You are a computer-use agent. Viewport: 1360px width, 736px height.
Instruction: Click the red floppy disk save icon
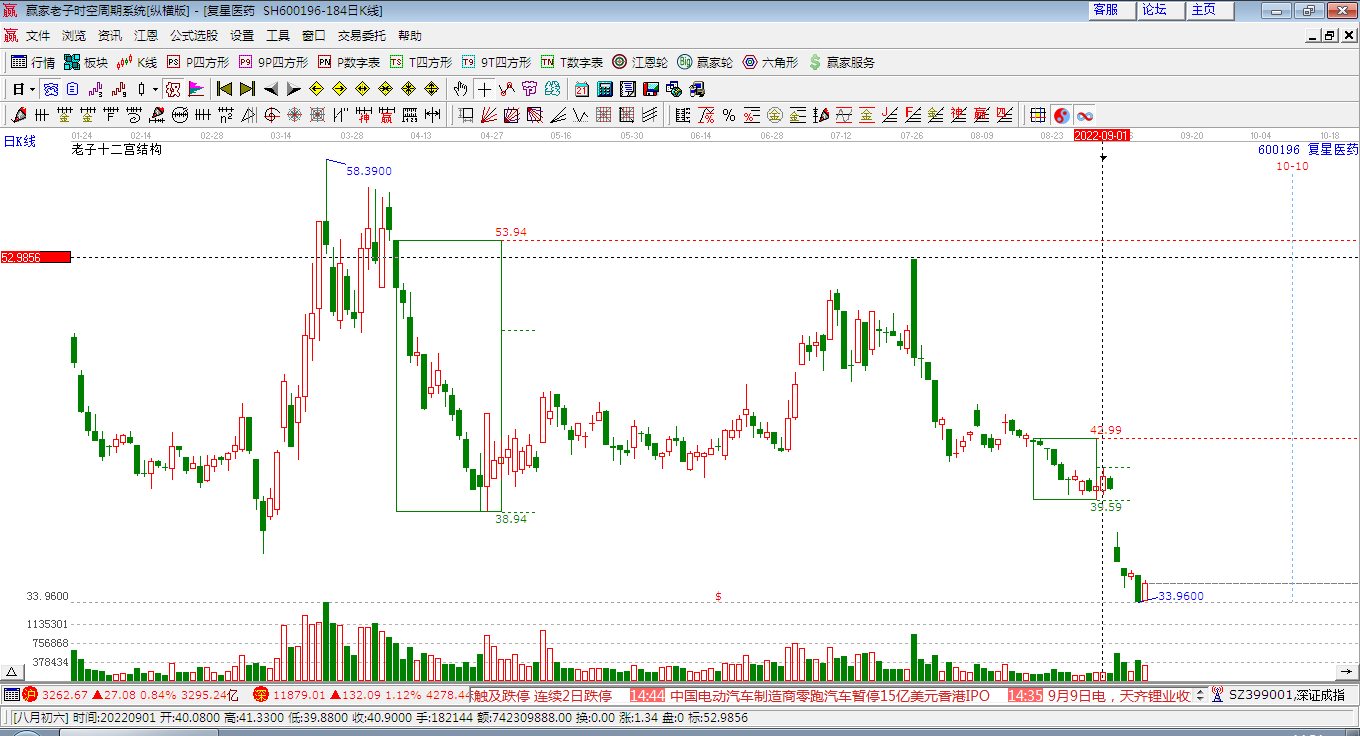(x=651, y=89)
